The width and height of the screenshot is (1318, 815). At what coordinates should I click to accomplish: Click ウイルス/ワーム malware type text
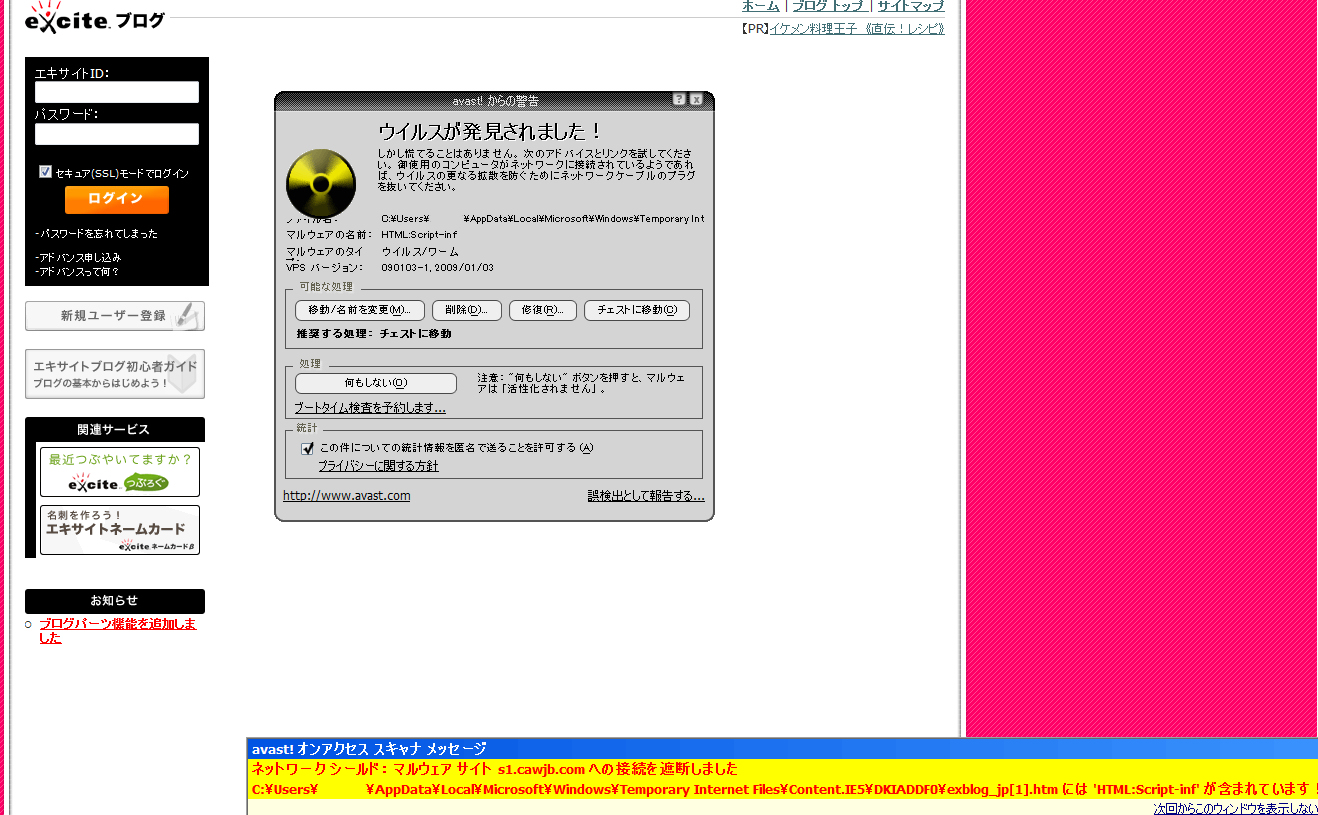point(420,252)
